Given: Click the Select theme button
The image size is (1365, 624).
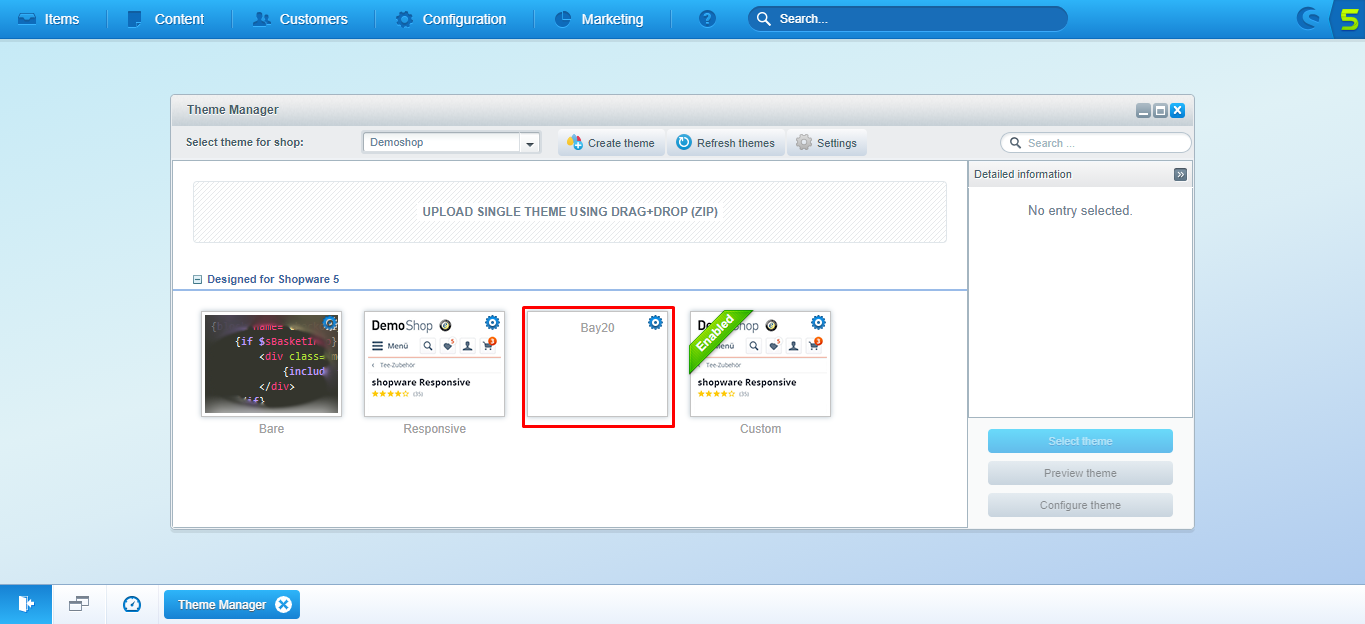Looking at the screenshot, I should coord(1080,440).
